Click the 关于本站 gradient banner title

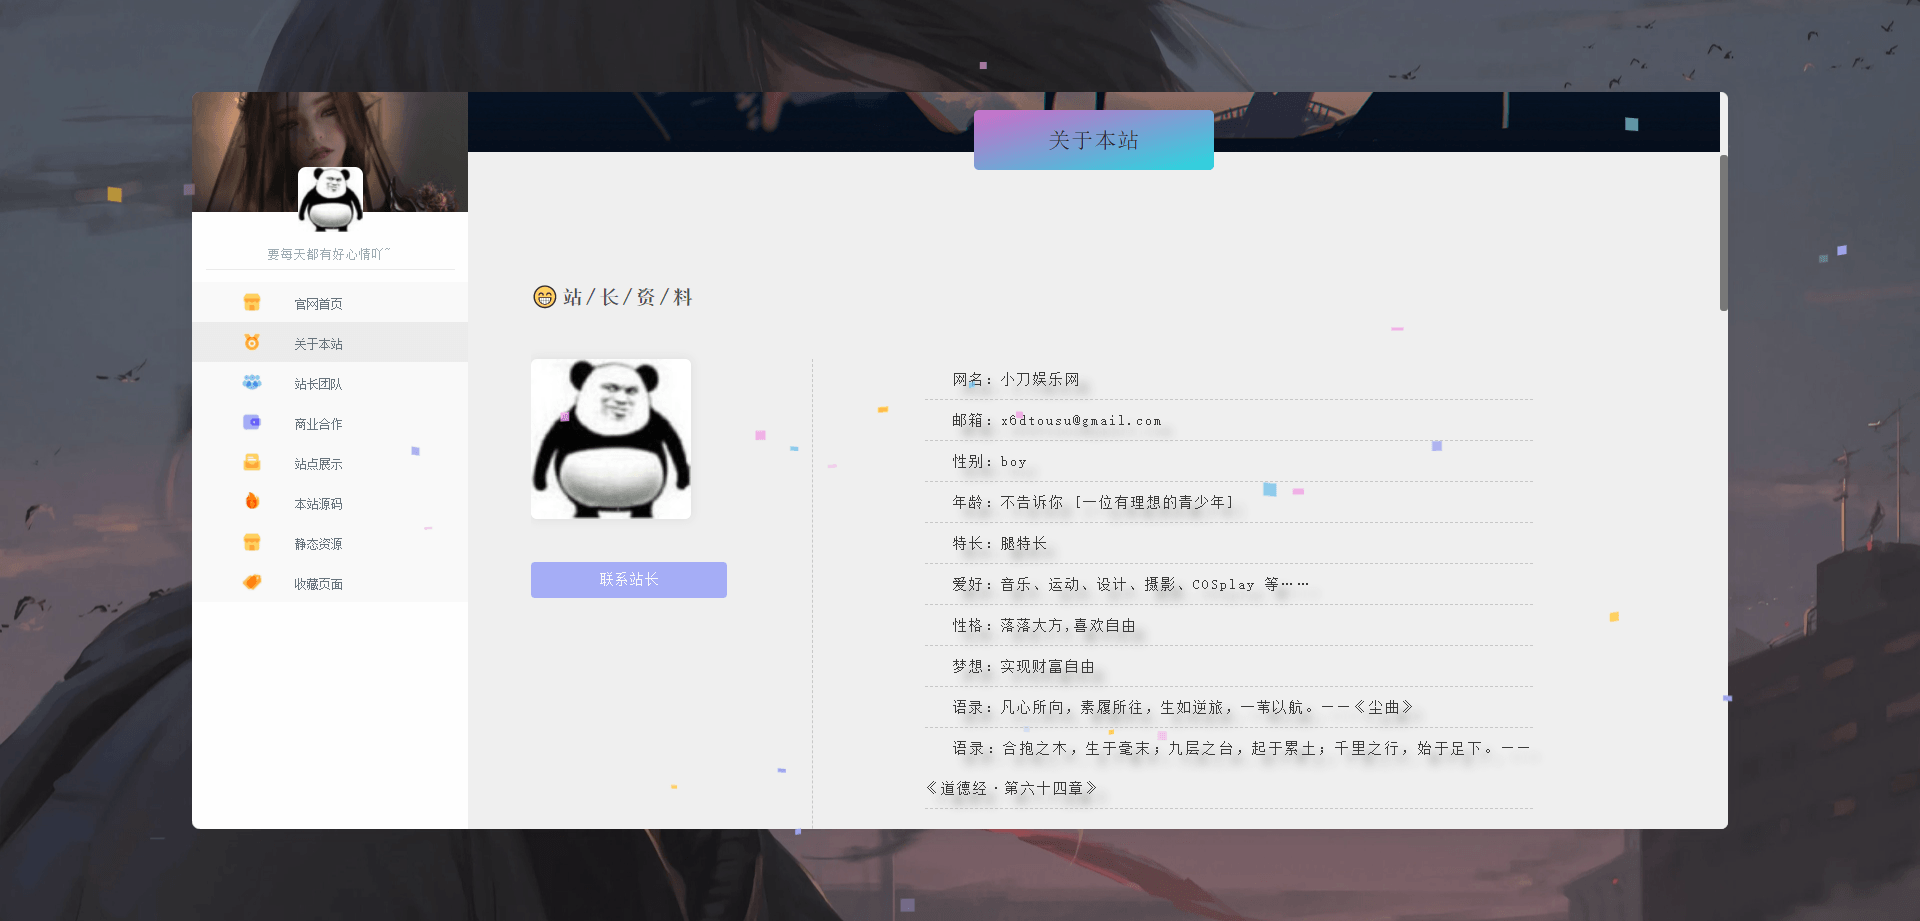1093,140
